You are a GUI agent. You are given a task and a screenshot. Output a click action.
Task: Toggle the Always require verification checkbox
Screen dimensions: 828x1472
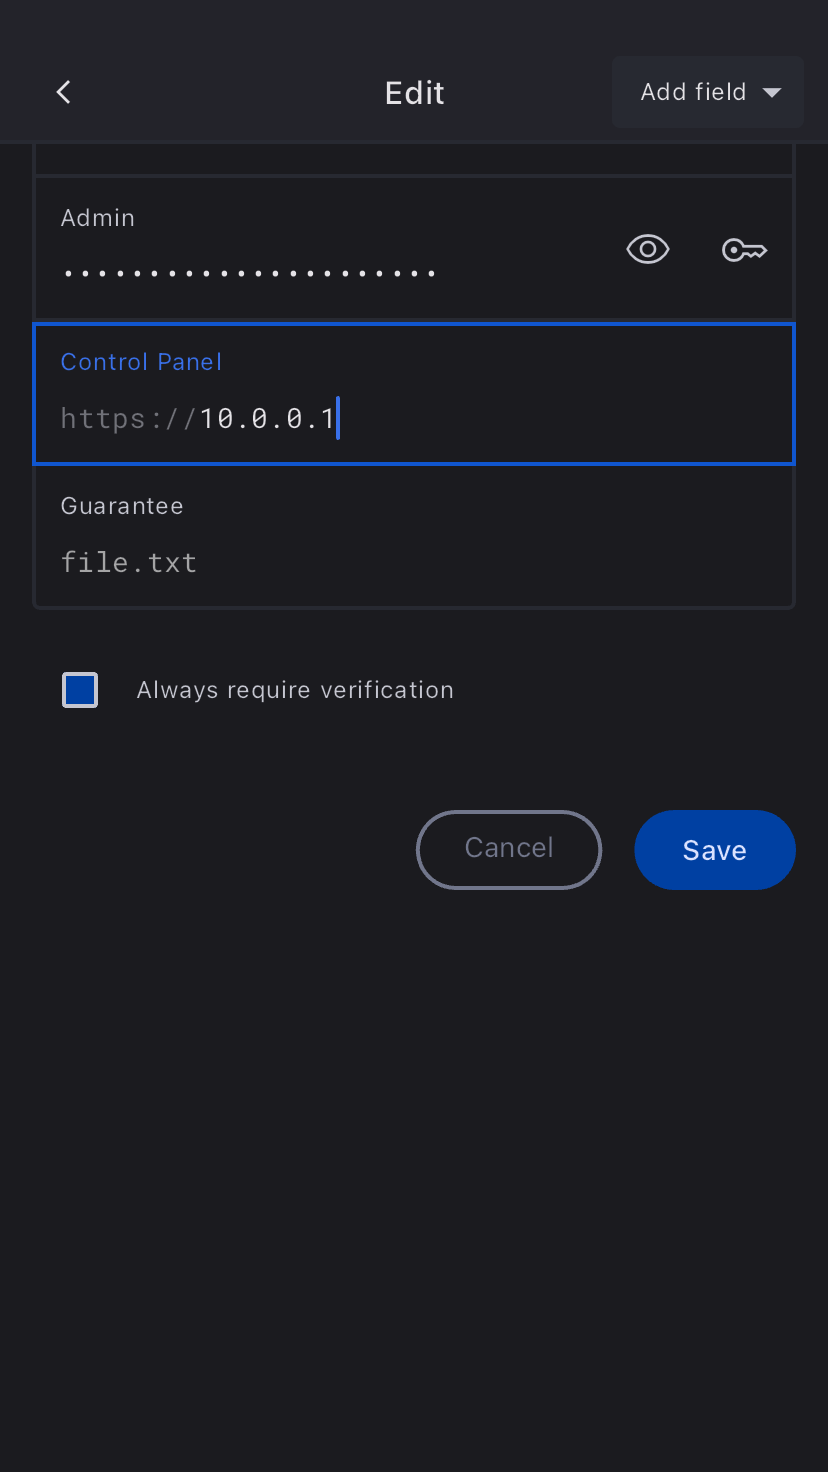click(x=80, y=690)
